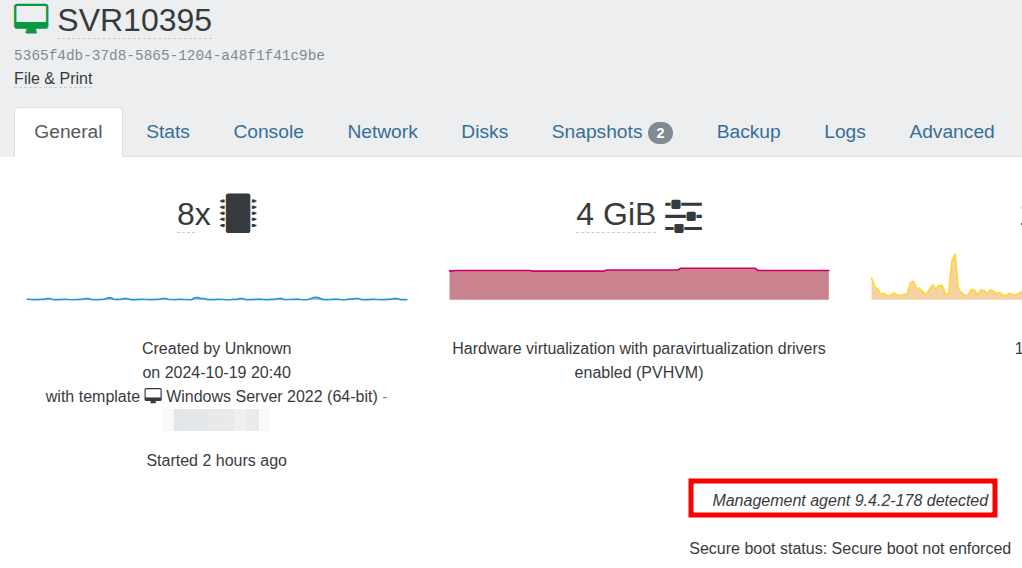Click the CPU chip icon

click(238, 214)
